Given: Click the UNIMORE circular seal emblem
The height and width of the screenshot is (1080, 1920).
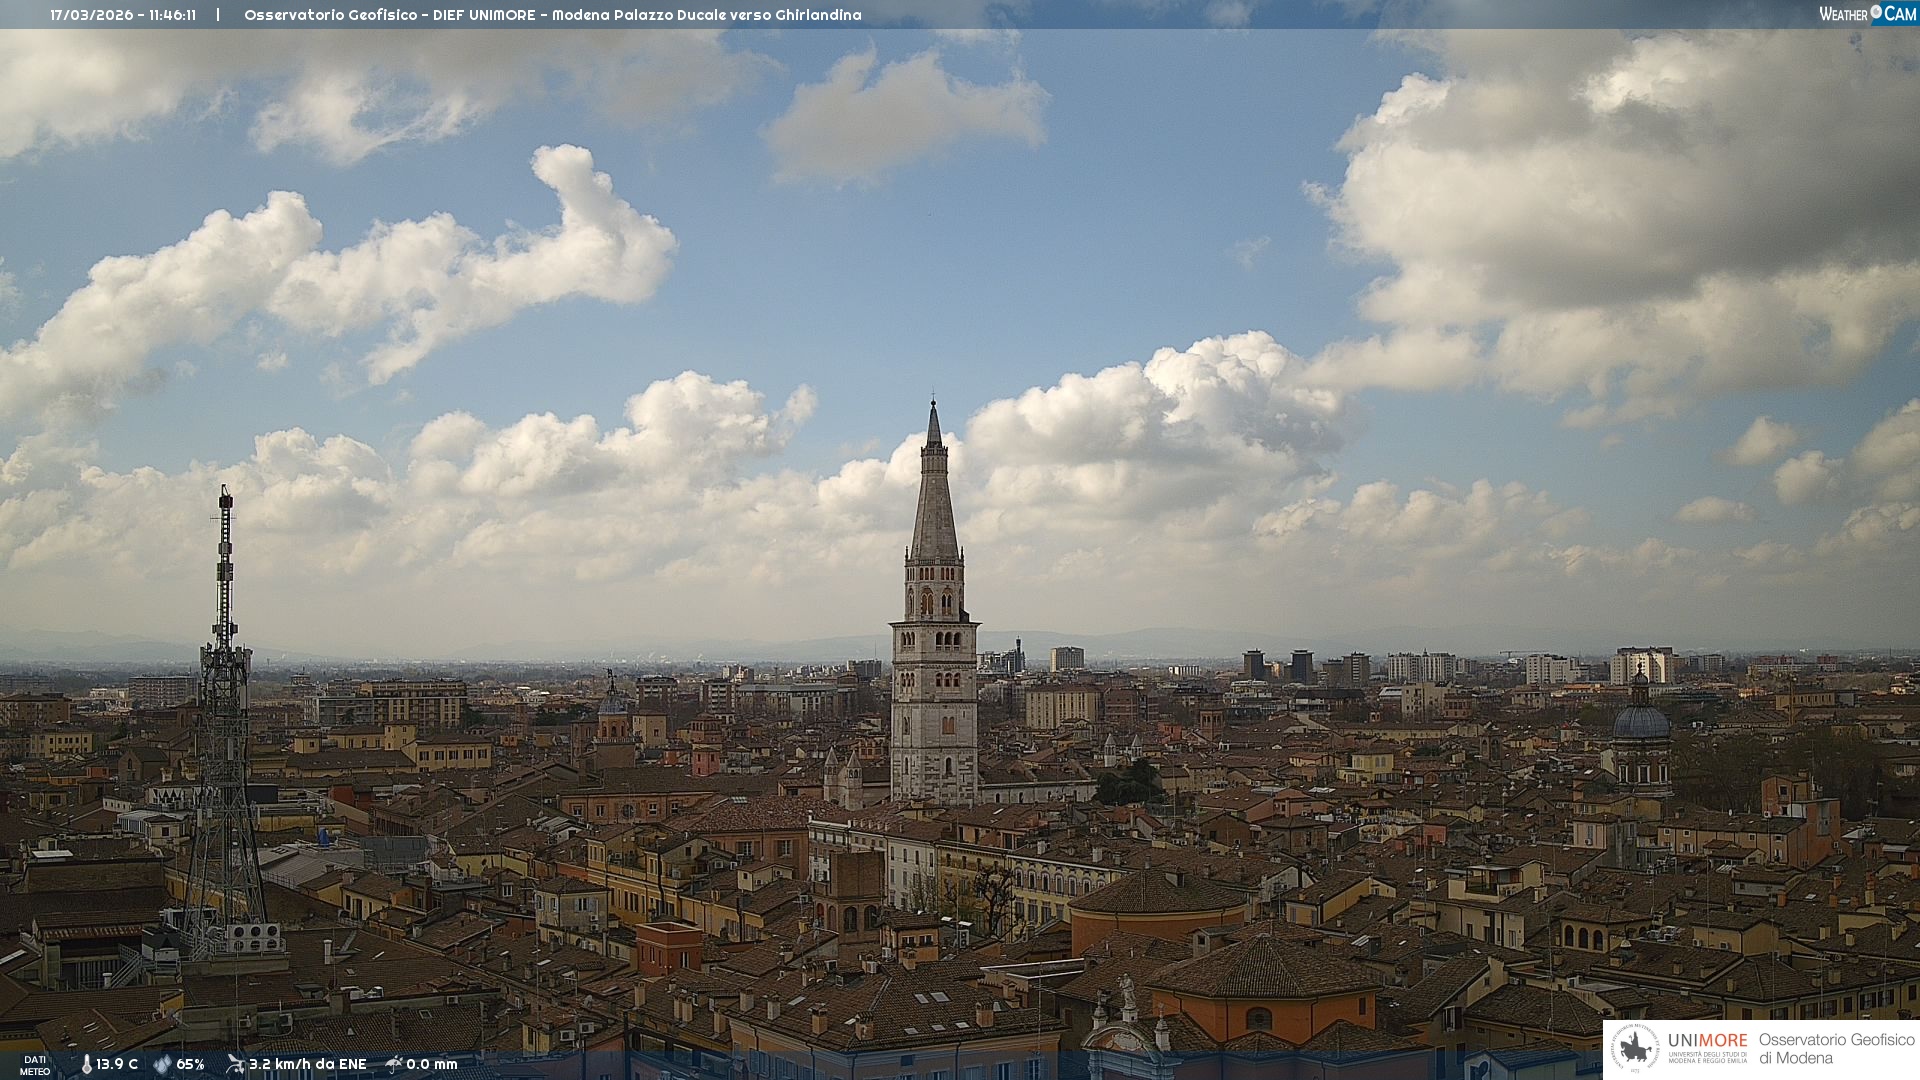Looking at the screenshot, I should (x=1635, y=1048).
